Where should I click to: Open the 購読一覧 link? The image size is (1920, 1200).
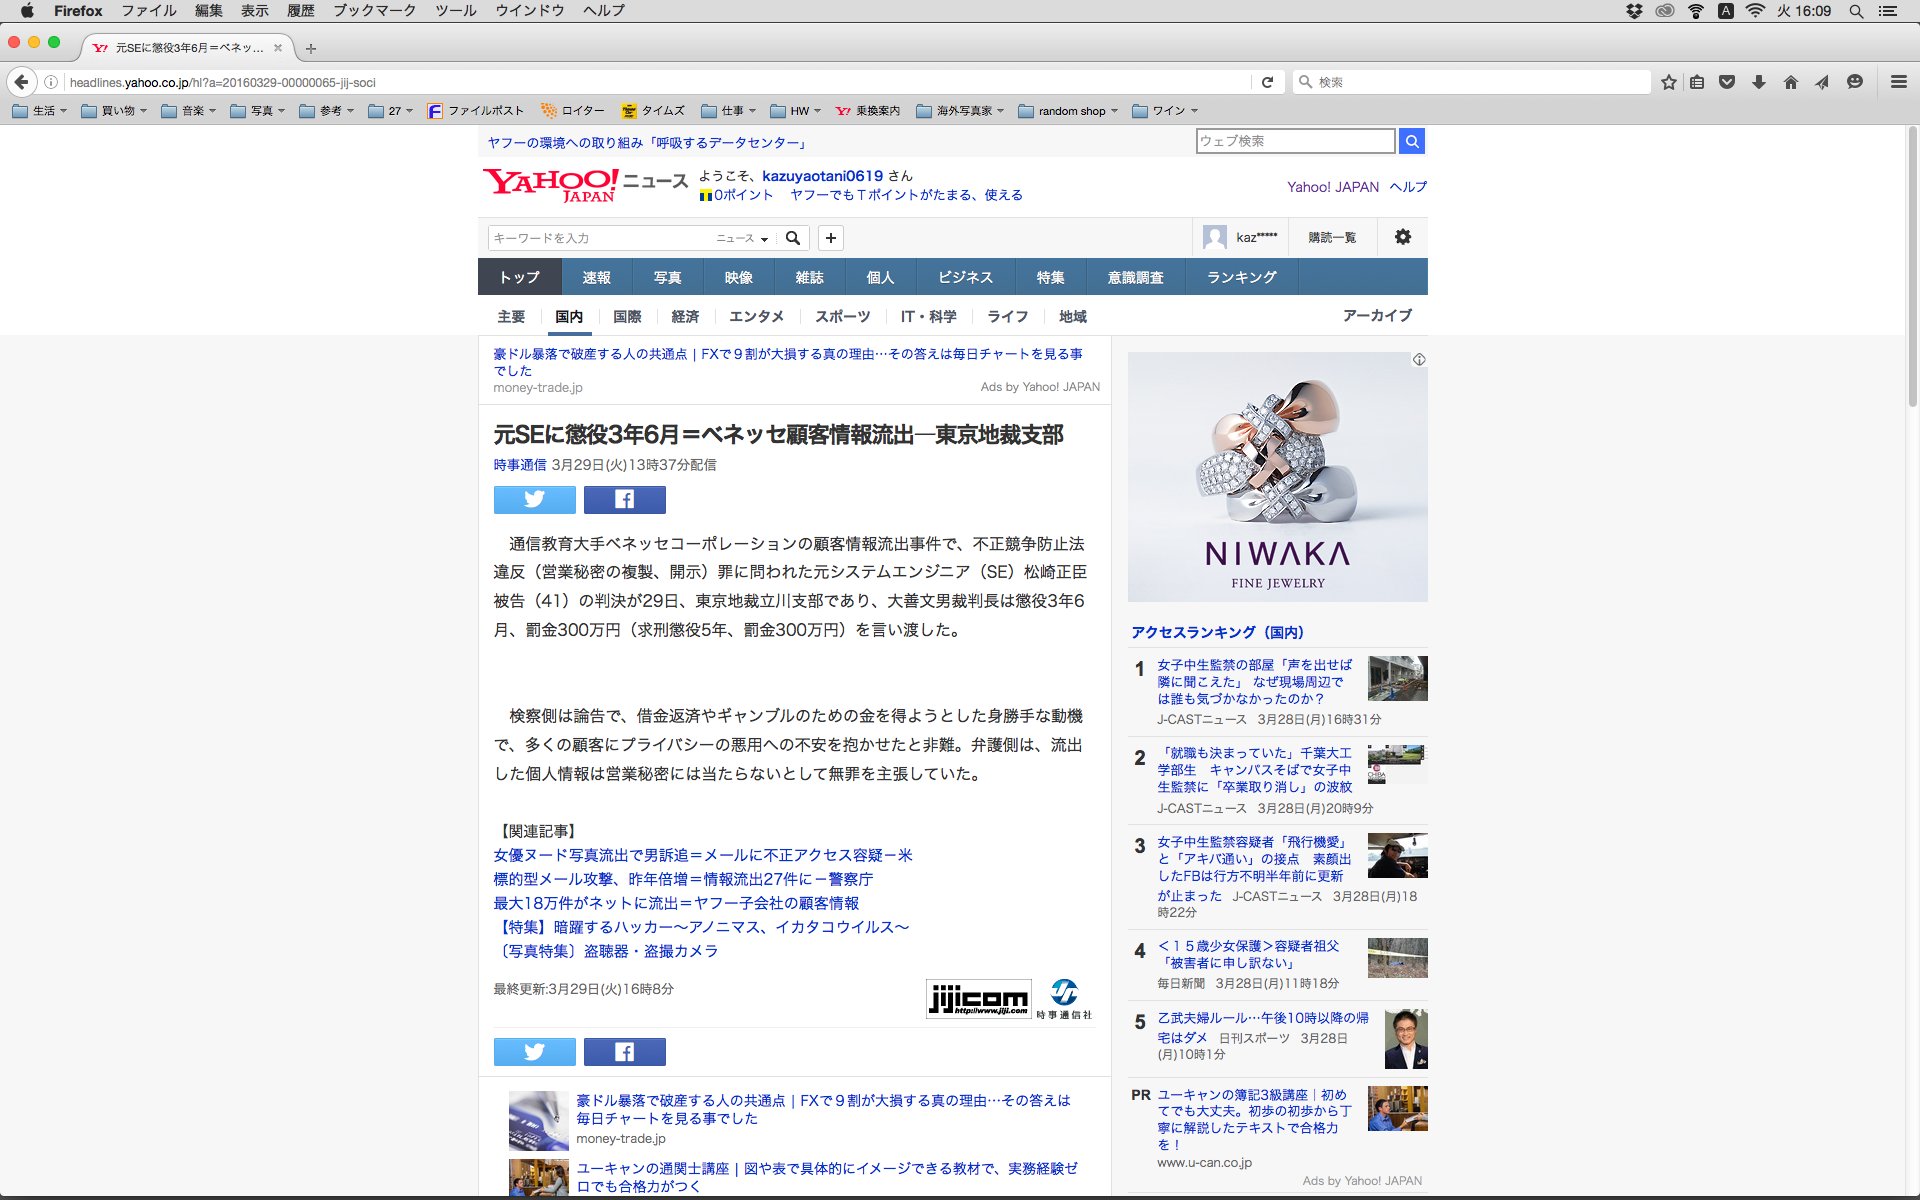[1331, 237]
